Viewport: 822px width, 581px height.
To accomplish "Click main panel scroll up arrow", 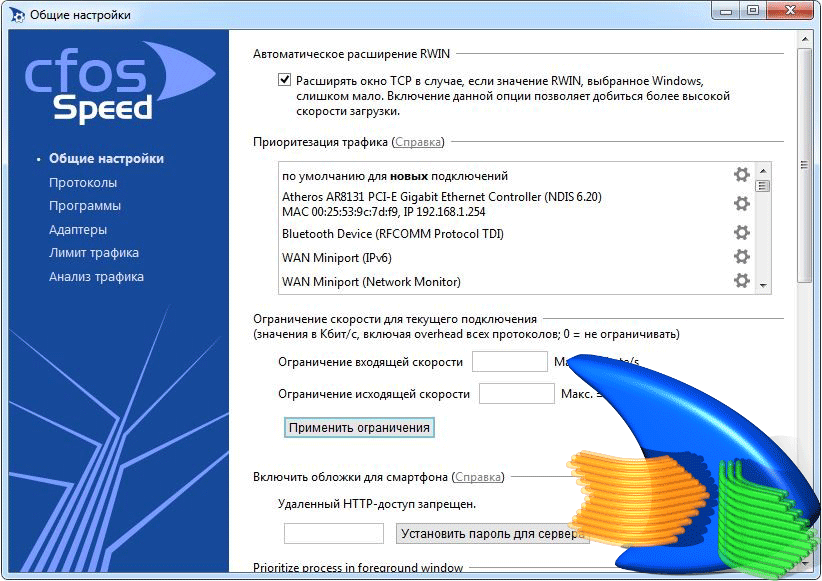I will [804, 39].
